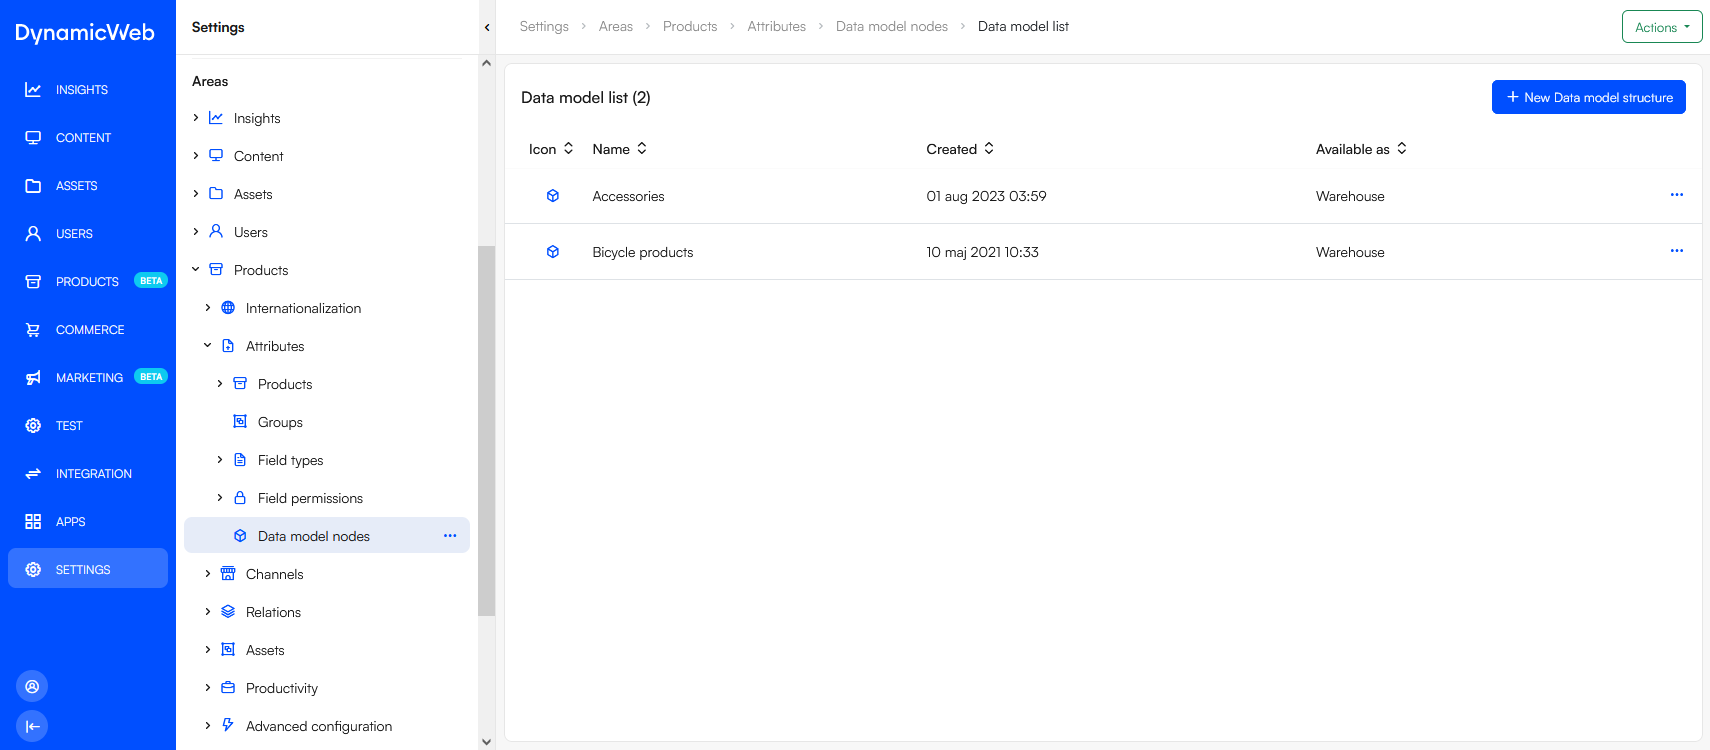Click the Field permissions lock icon

click(x=240, y=498)
